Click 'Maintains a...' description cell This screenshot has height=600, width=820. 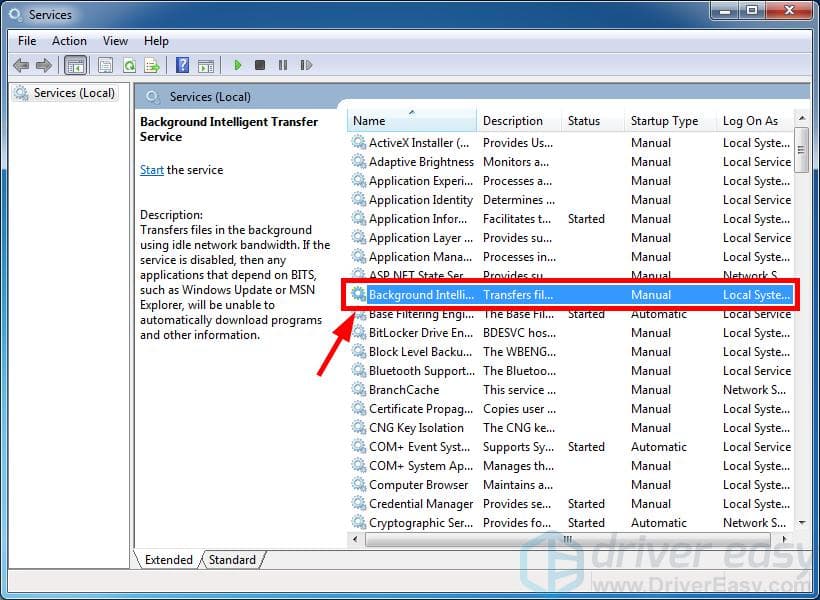pos(518,485)
